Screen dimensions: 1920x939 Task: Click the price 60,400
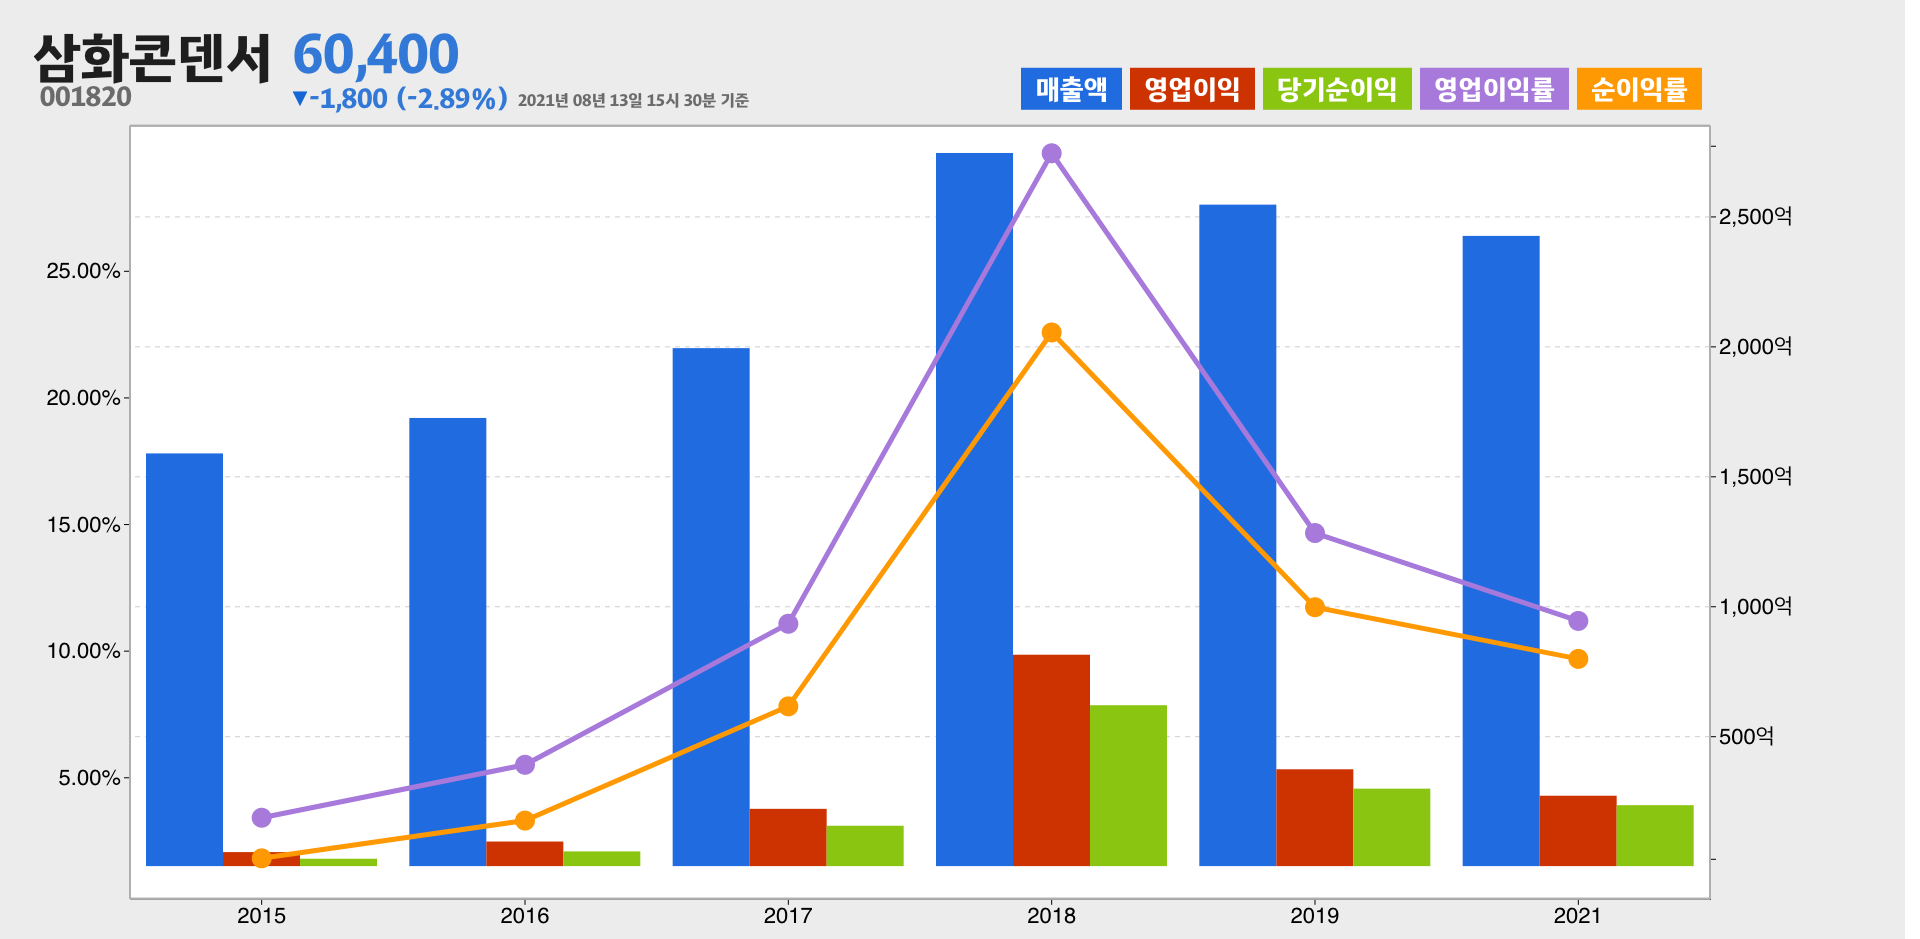[376, 54]
